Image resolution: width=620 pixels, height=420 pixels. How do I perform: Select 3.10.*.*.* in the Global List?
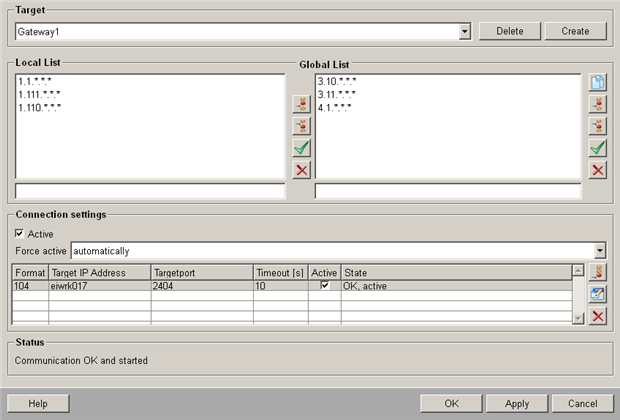point(337,82)
